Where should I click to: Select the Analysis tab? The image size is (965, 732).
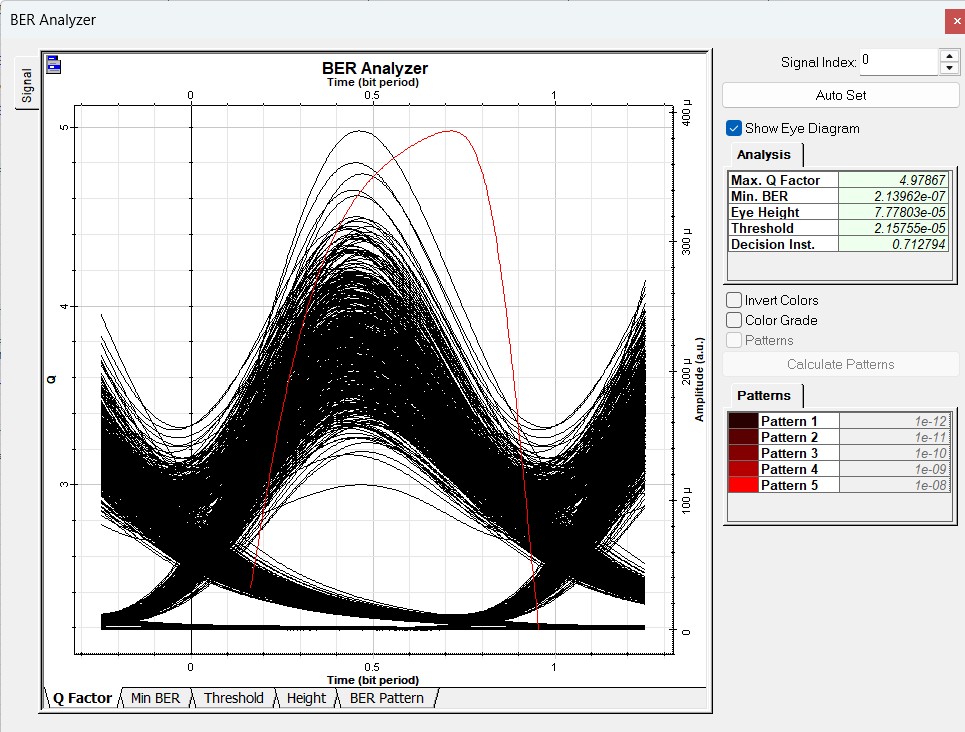(x=764, y=155)
